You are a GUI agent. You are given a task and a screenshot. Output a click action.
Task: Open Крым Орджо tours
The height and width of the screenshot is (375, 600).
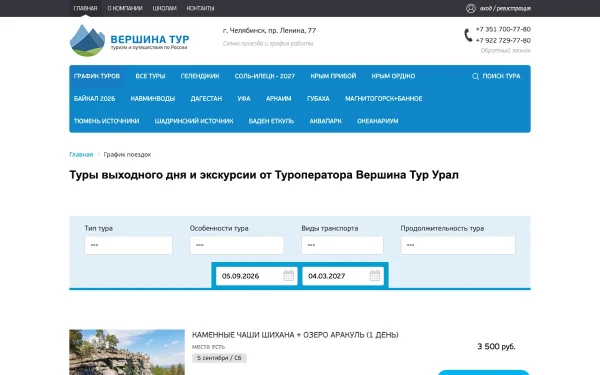point(393,76)
